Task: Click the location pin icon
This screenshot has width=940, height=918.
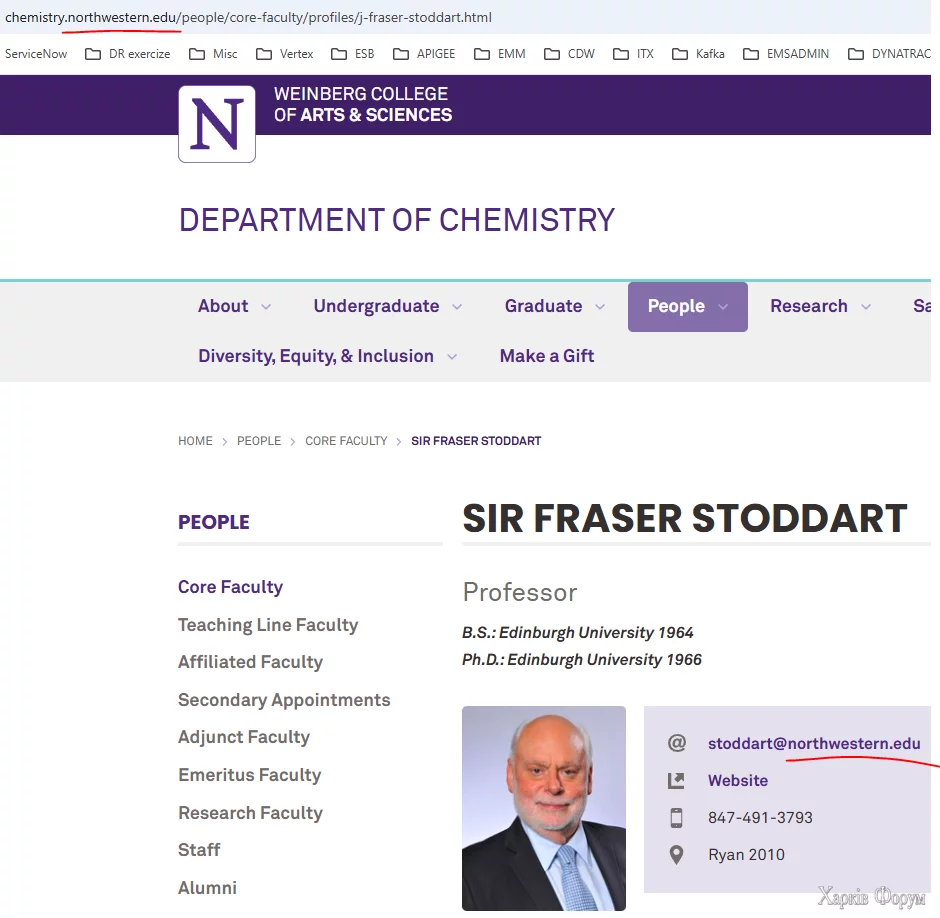Action: tap(677, 855)
